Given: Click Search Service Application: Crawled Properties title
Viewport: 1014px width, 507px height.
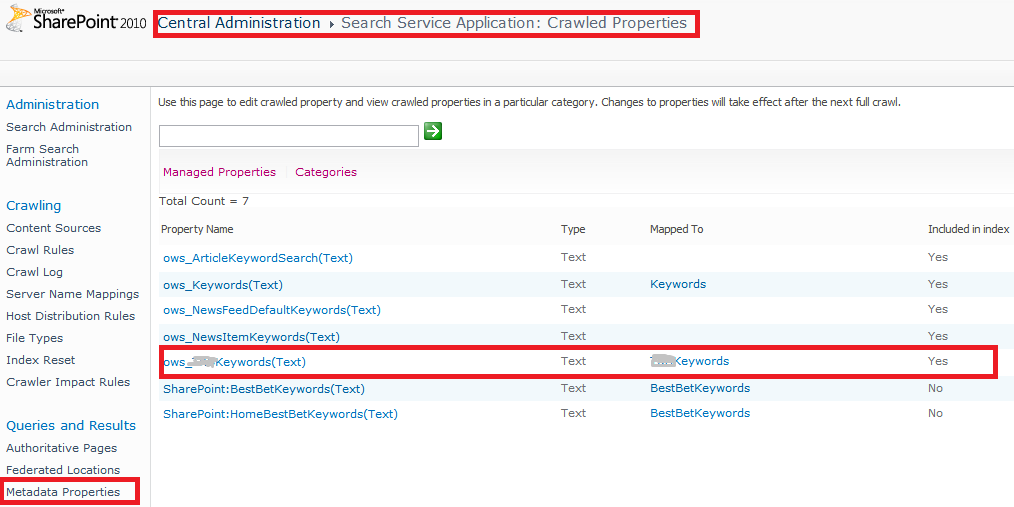Looking at the screenshot, I should pyautogui.click(x=514, y=23).
